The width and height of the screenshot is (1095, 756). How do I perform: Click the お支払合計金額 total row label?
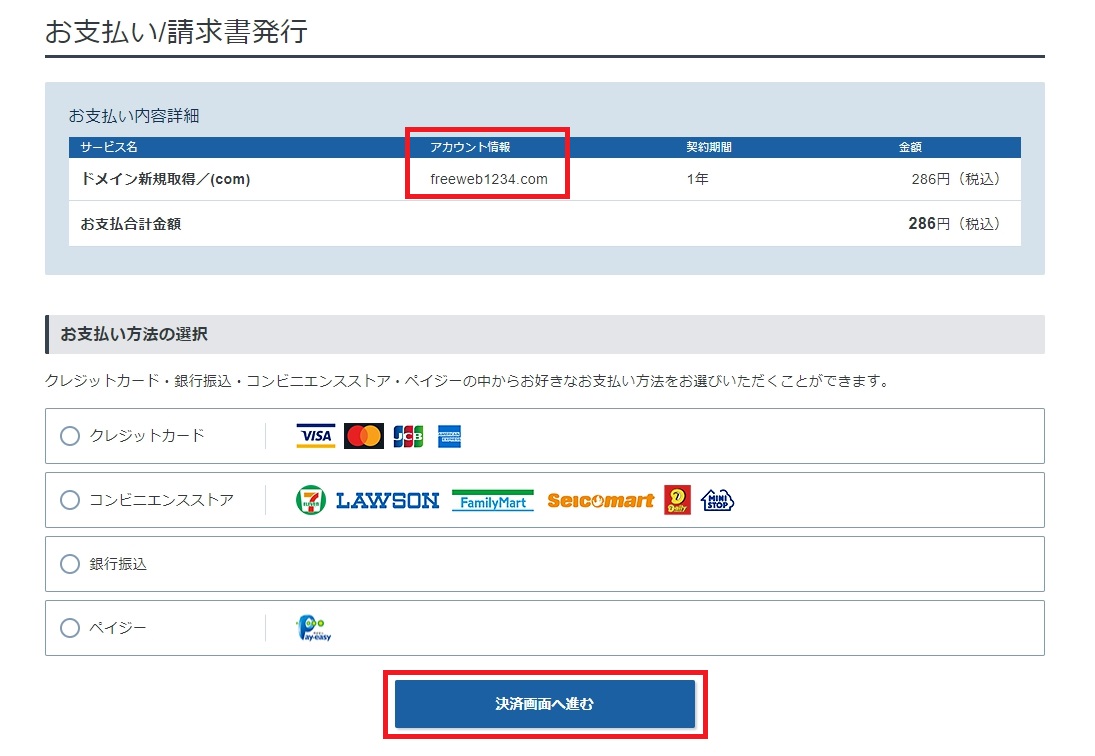click(x=131, y=224)
